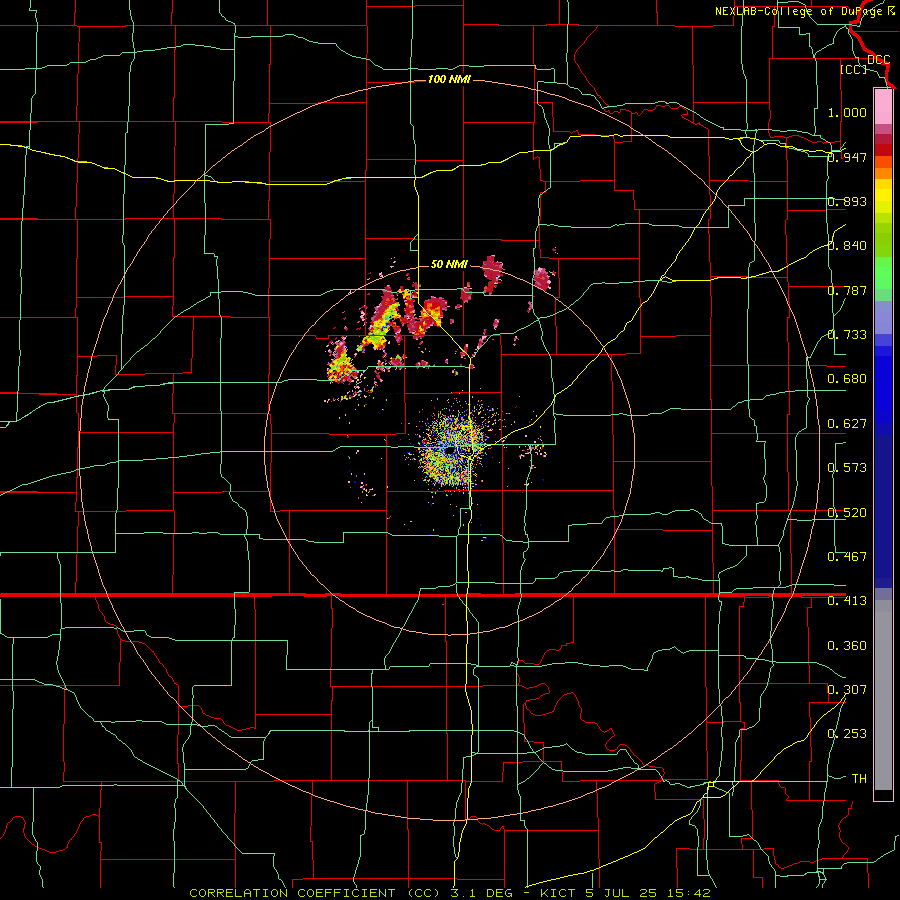
Task: Click the DCC label above the color bar
Action: [x=878, y=60]
